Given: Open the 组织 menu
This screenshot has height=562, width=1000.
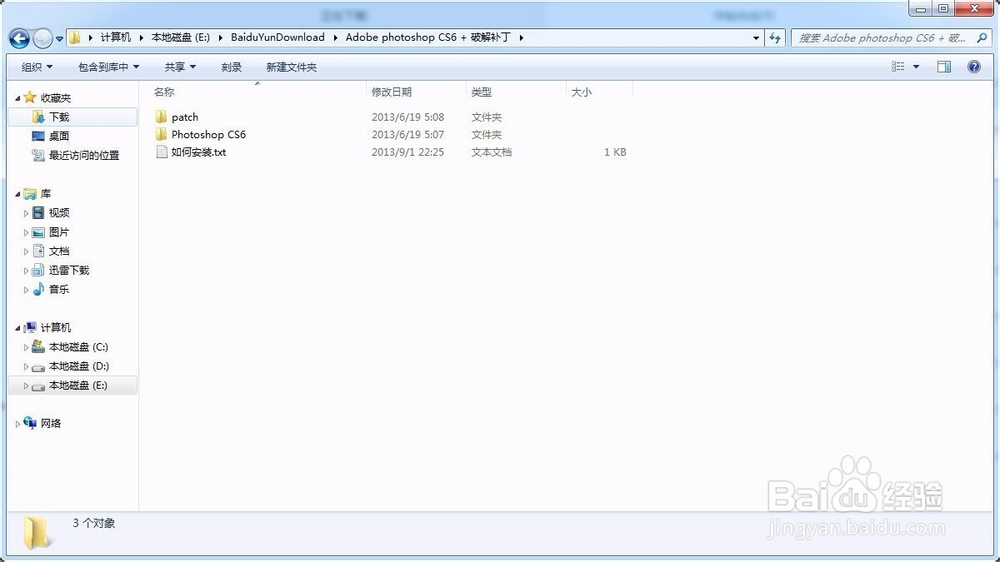Looking at the screenshot, I should click(x=37, y=67).
